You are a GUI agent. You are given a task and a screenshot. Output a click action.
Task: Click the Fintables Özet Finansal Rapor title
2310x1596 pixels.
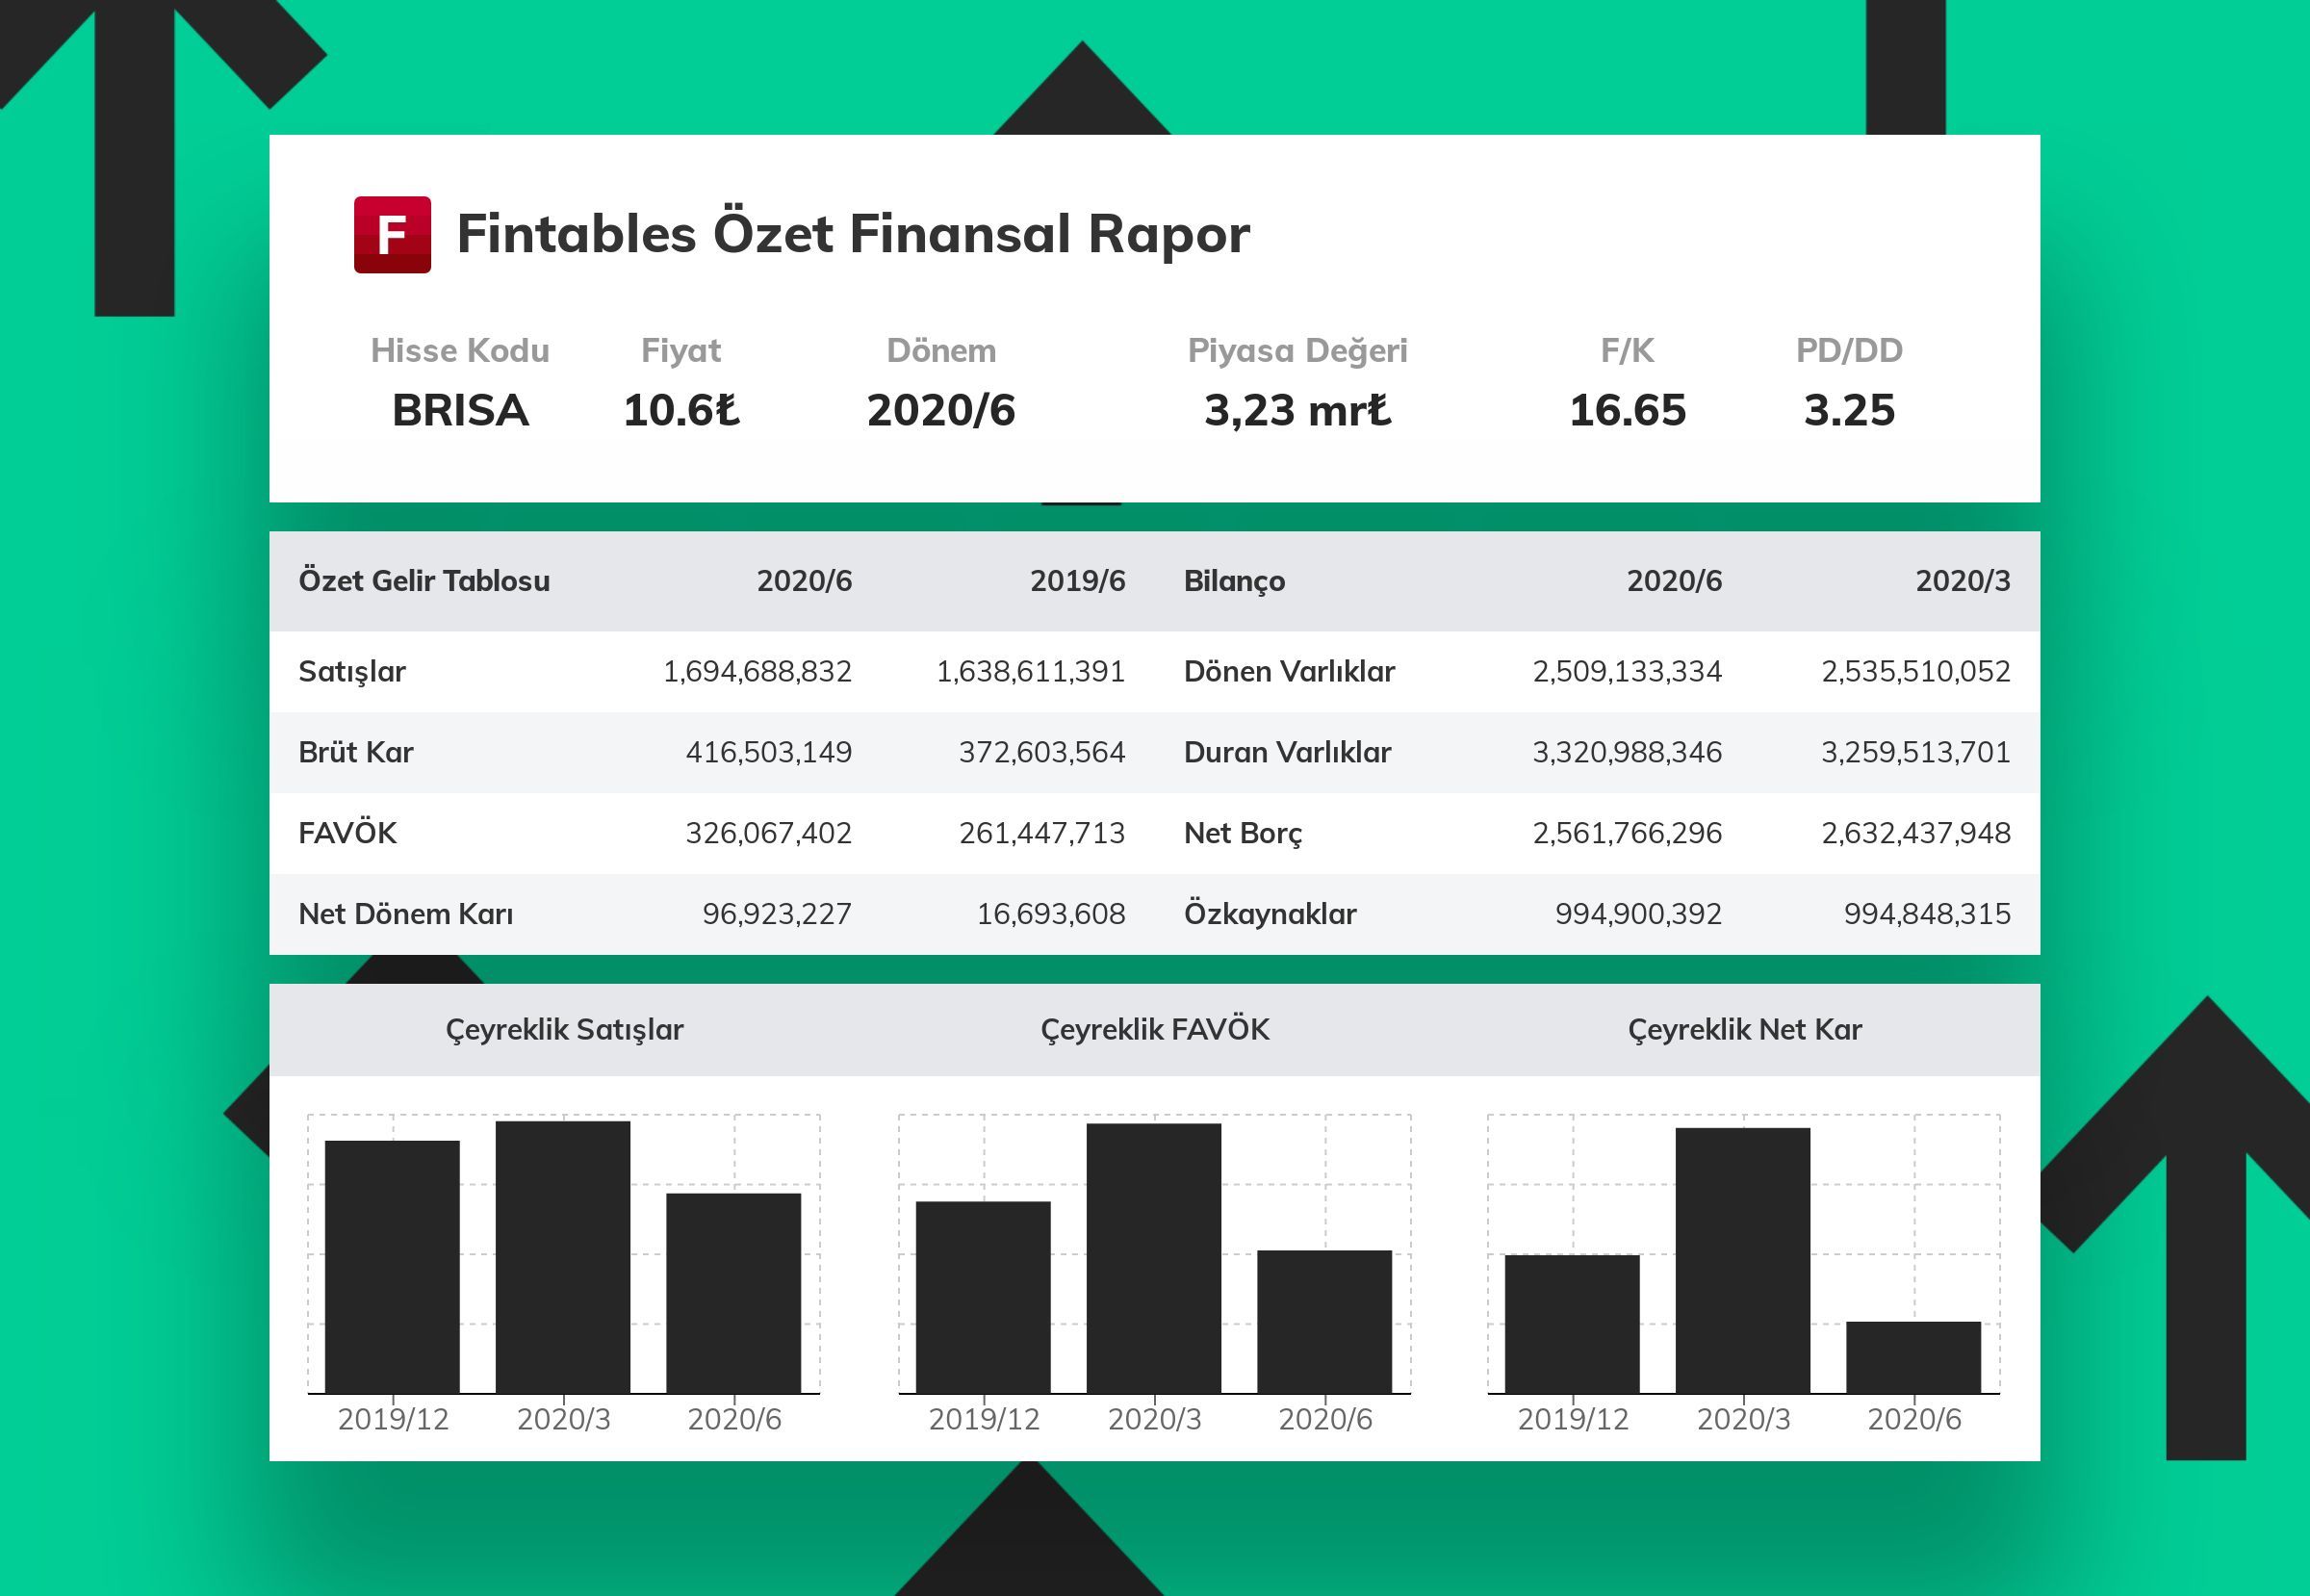[853, 234]
